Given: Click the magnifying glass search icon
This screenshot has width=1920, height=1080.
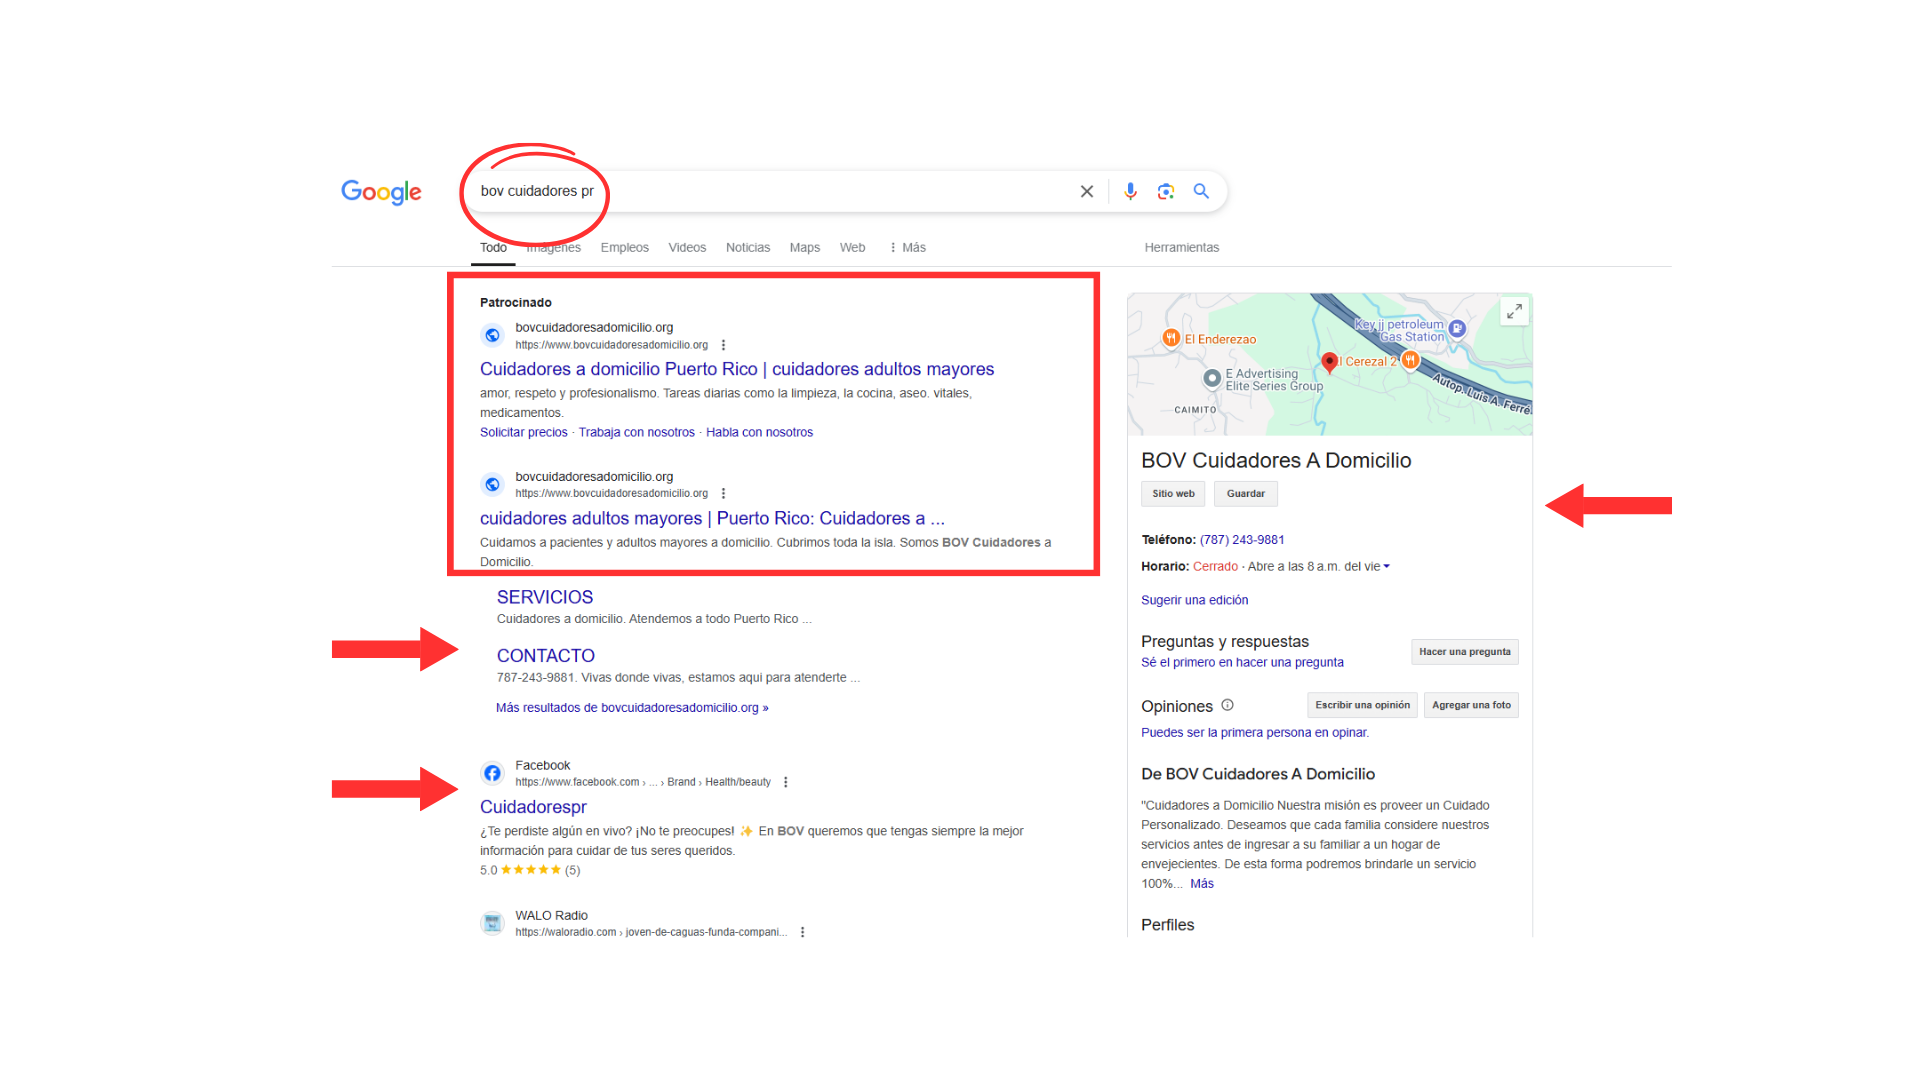Looking at the screenshot, I should [1201, 191].
